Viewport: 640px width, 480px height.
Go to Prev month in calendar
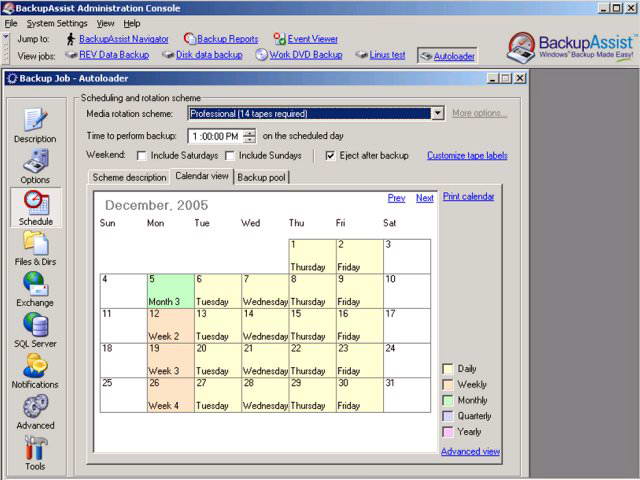[x=396, y=198]
